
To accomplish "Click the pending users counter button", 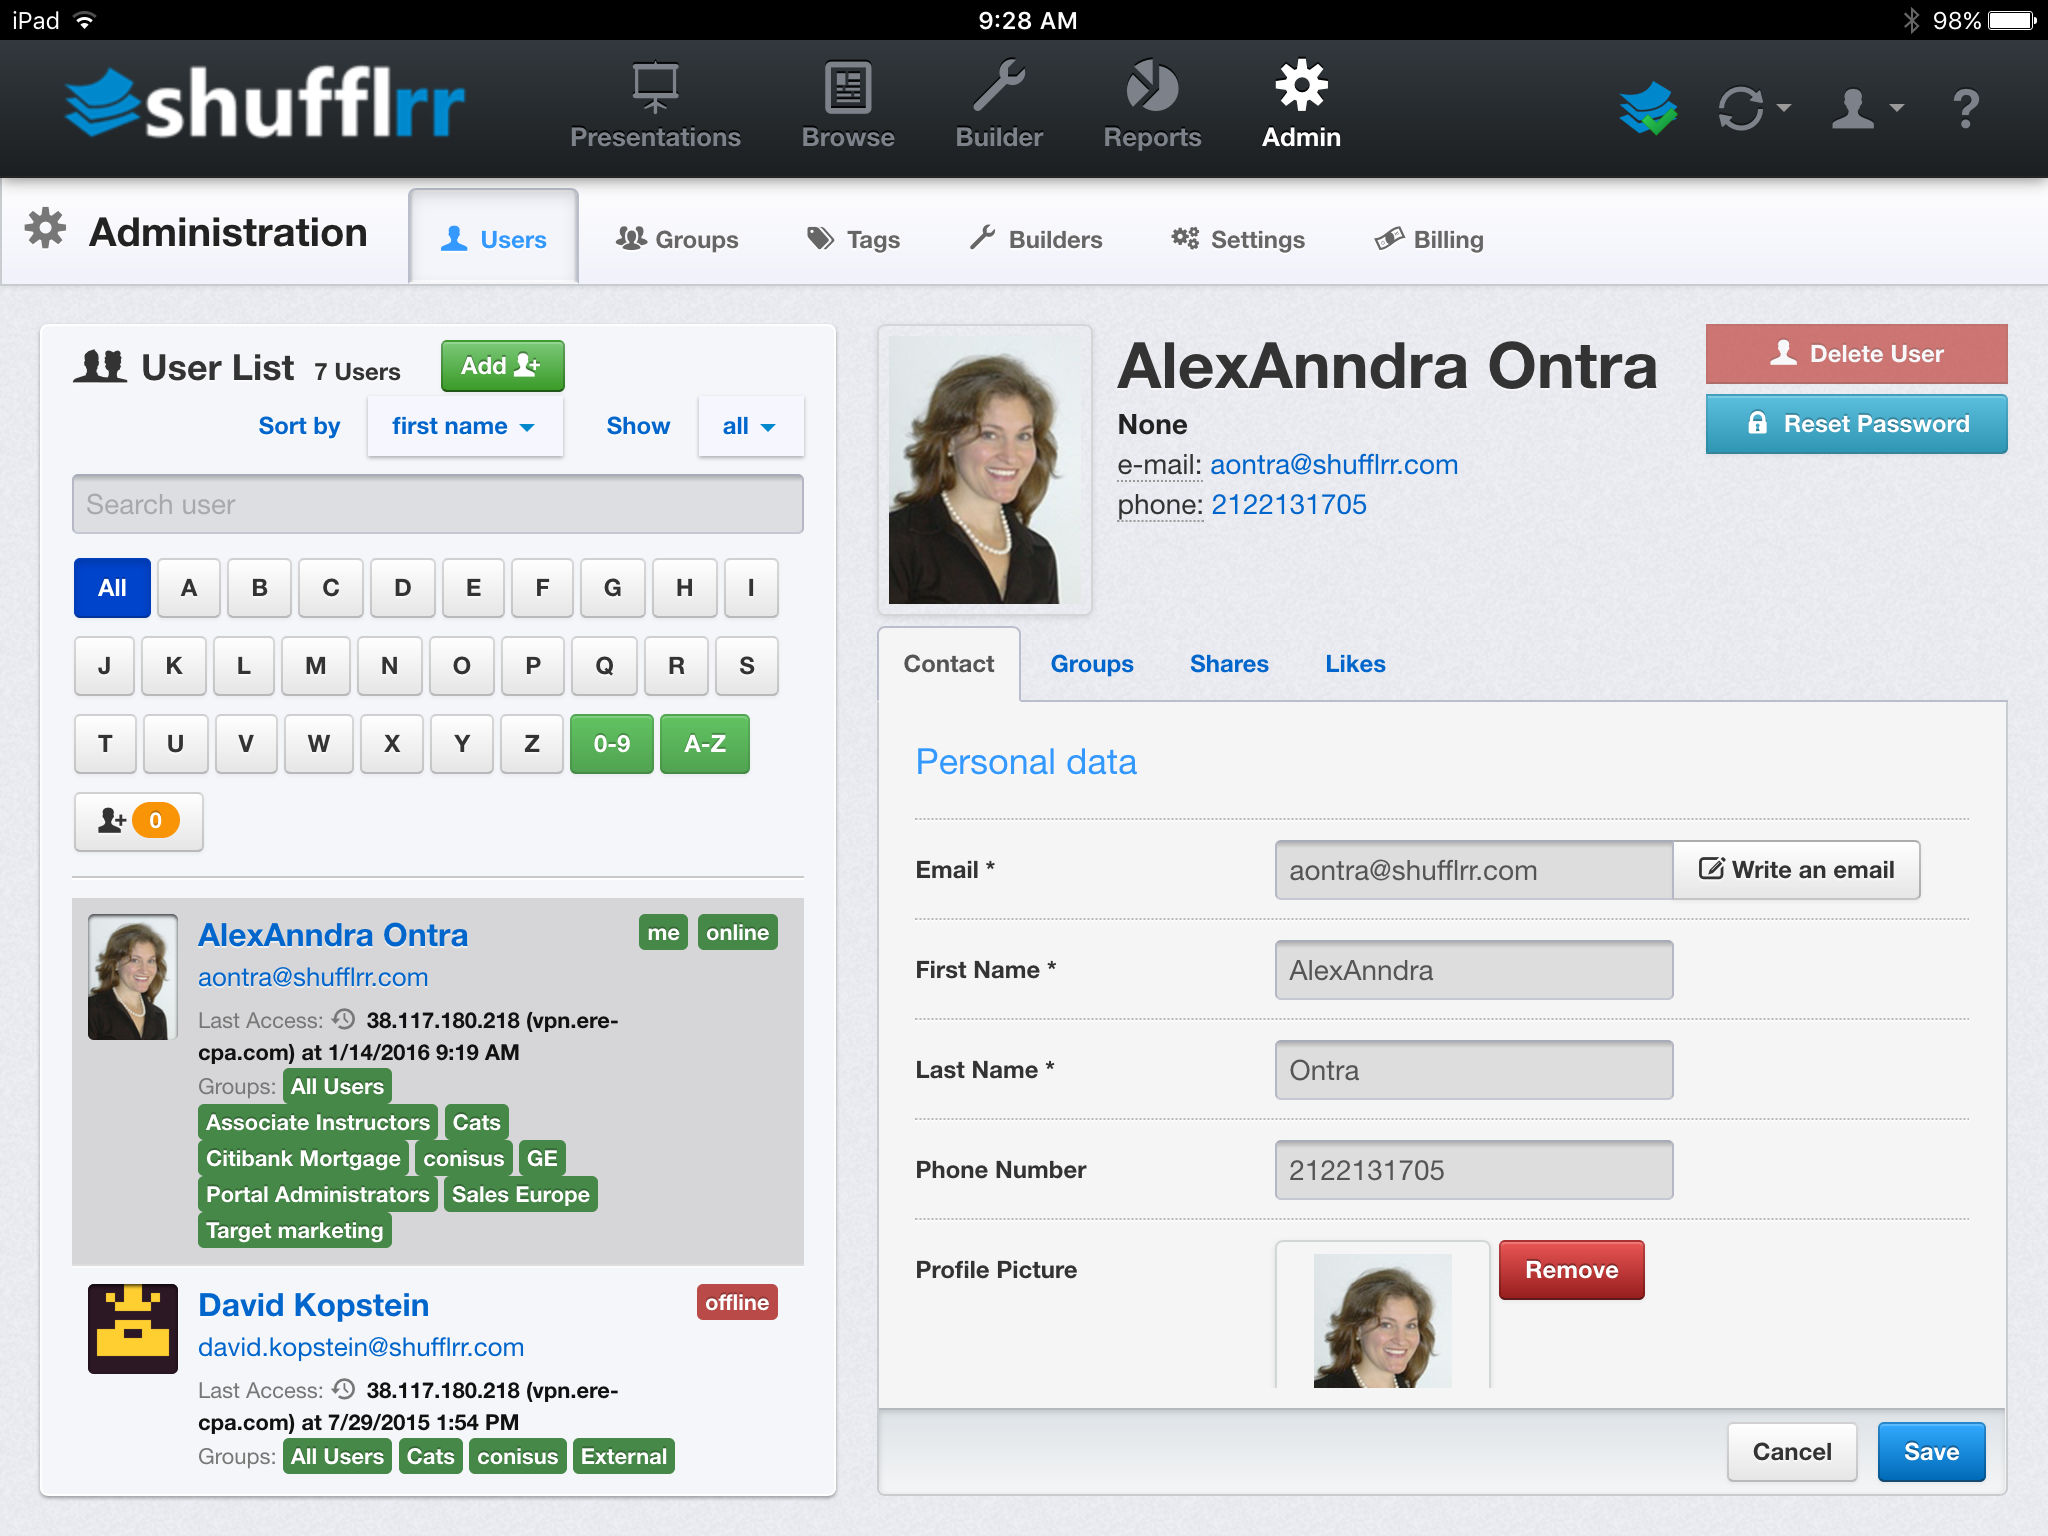I will pyautogui.click(x=139, y=821).
